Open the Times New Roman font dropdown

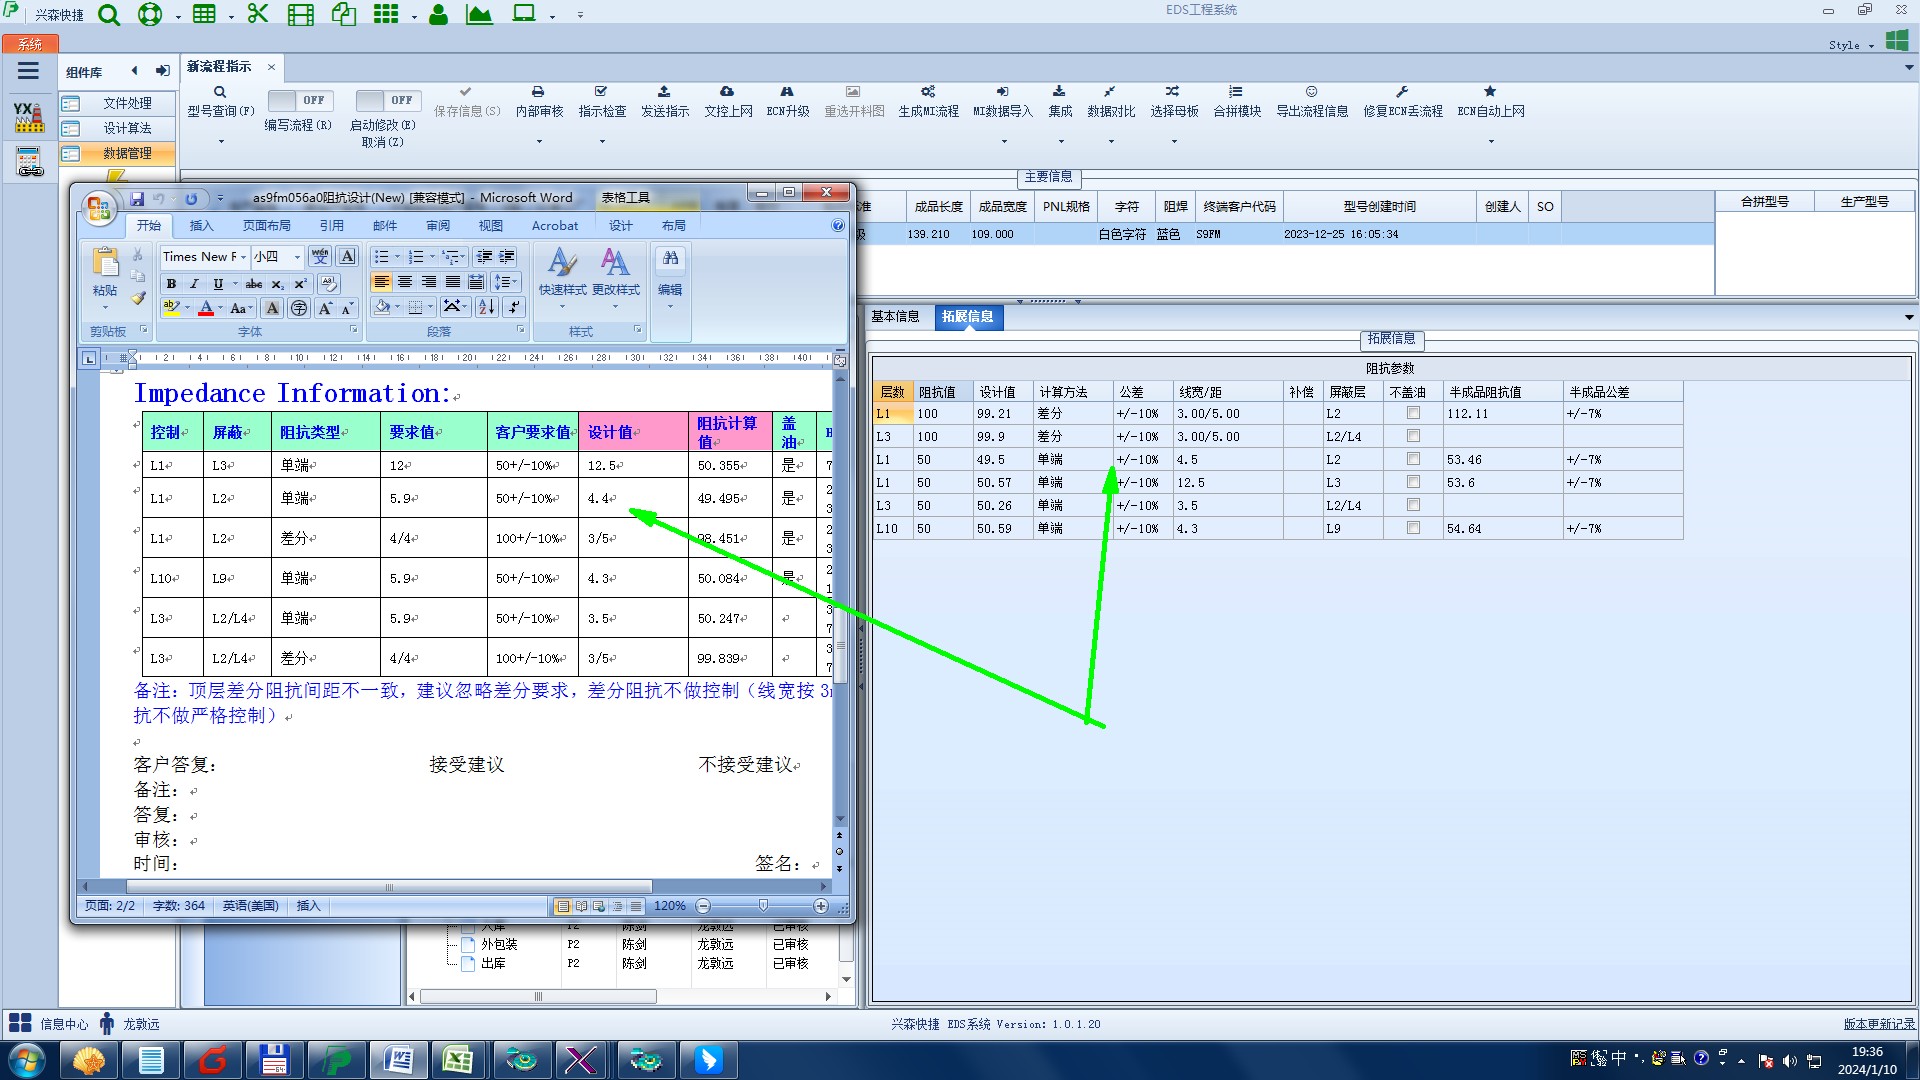coord(243,257)
